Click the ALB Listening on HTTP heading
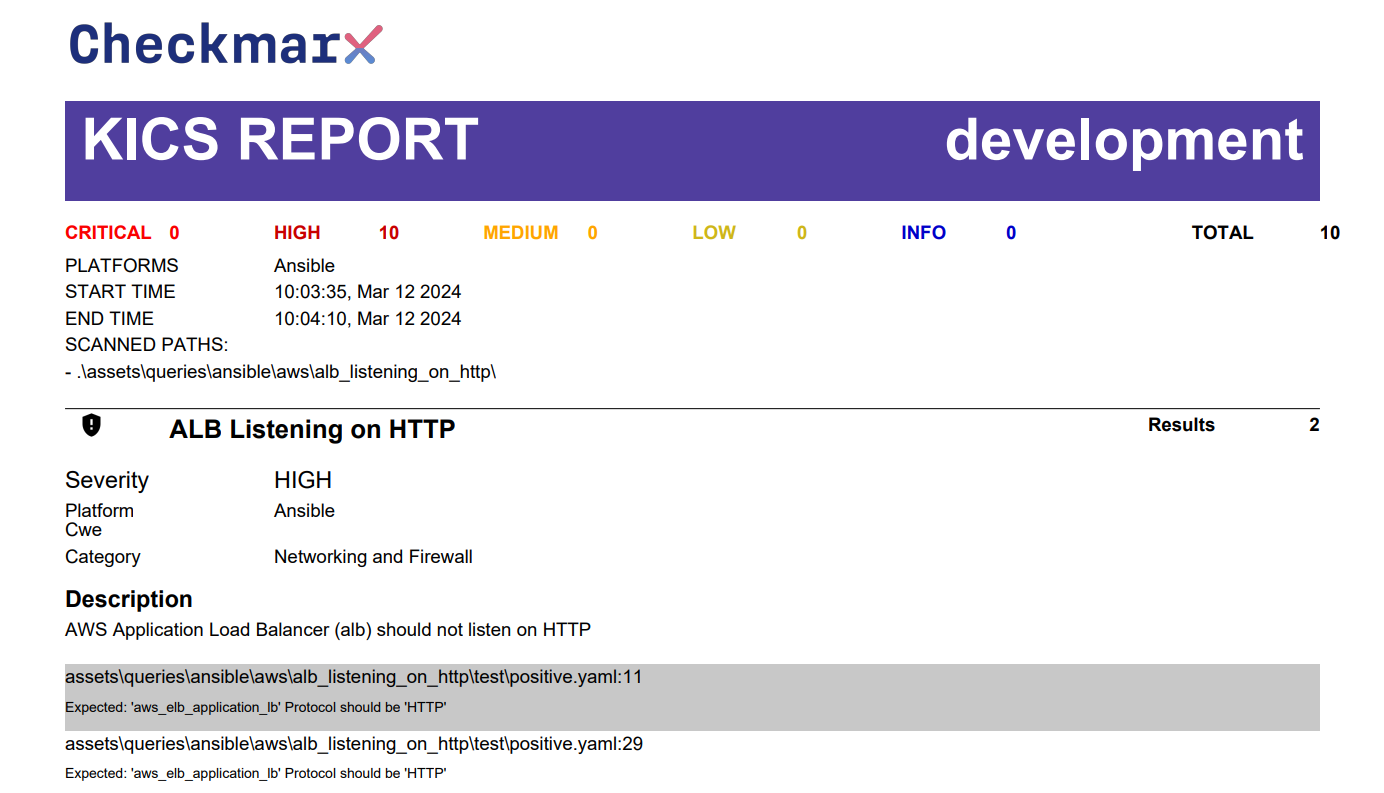 point(312,429)
